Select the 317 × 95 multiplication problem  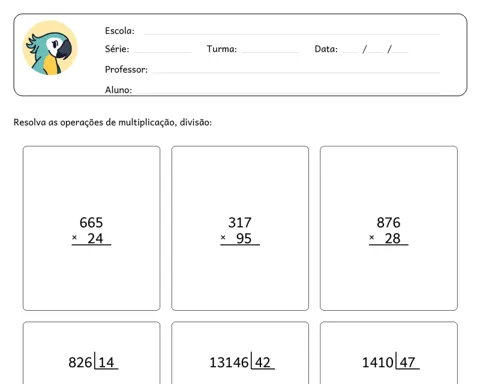pyautogui.click(x=240, y=228)
